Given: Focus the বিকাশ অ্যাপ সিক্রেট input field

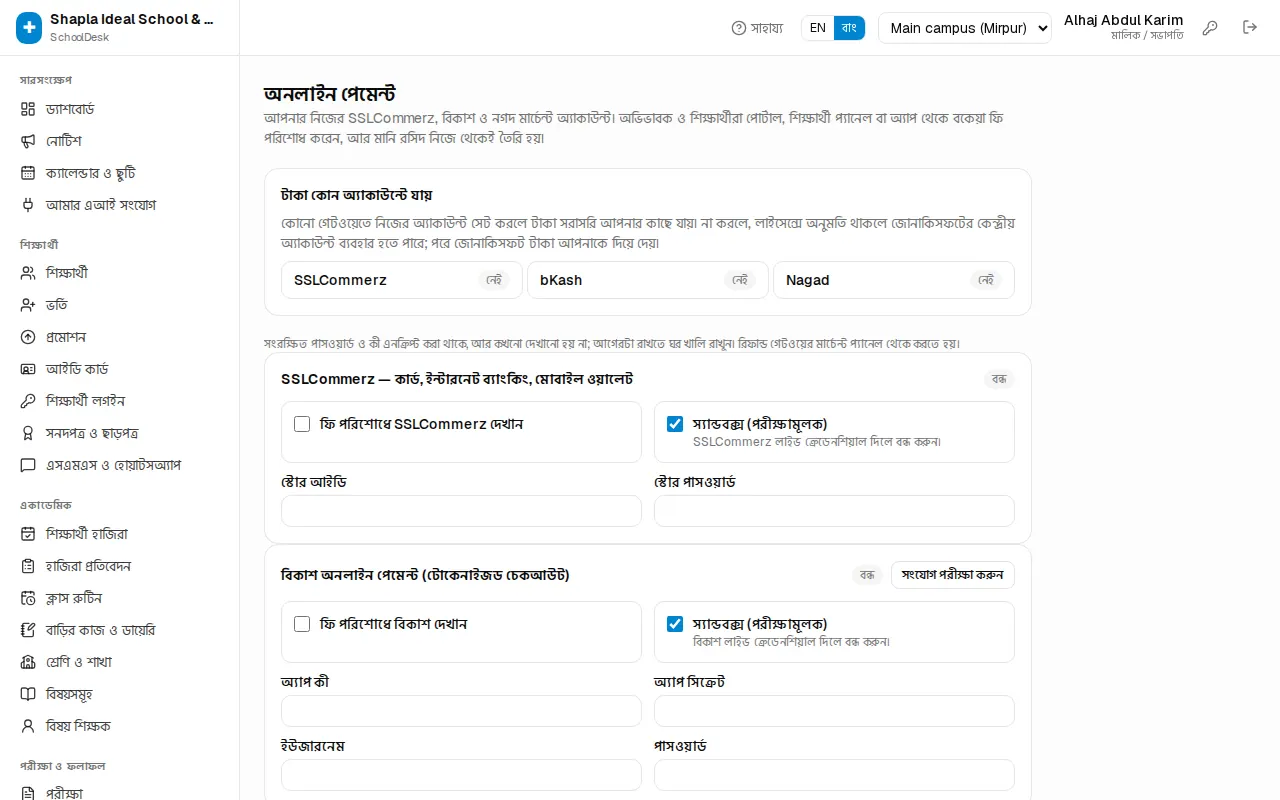Looking at the screenshot, I should (834, 711).
